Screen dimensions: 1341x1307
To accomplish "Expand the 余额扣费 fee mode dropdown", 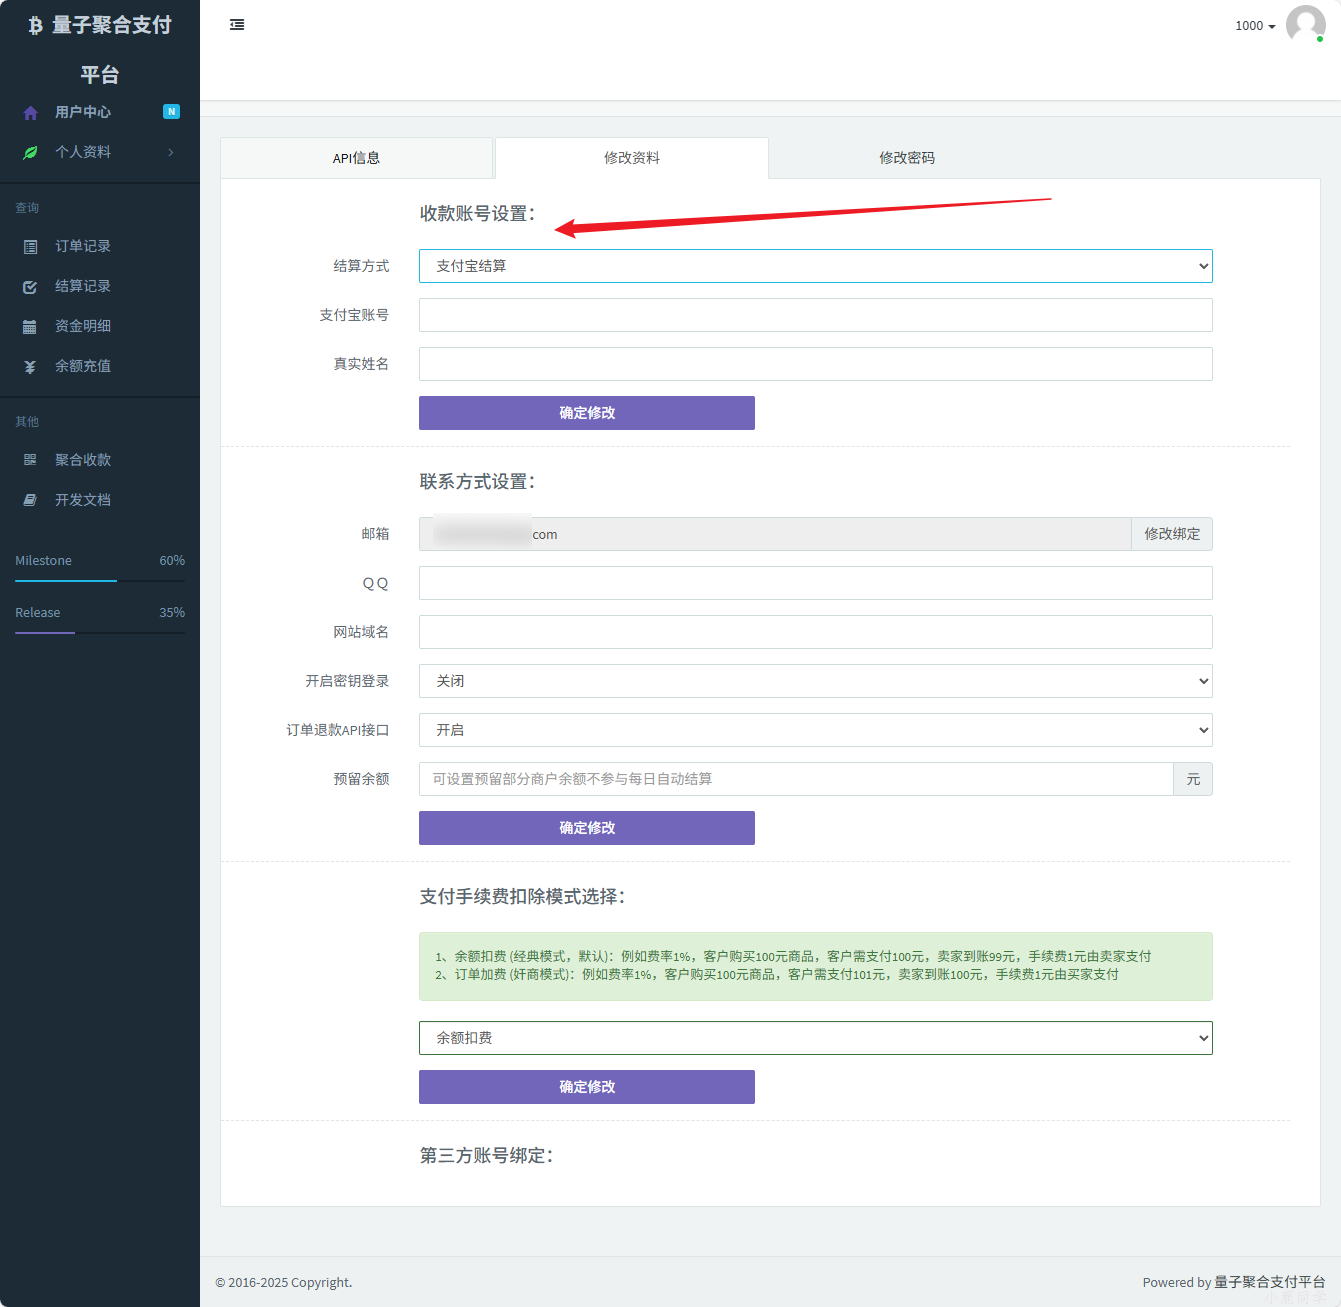I will [815, 1038].
